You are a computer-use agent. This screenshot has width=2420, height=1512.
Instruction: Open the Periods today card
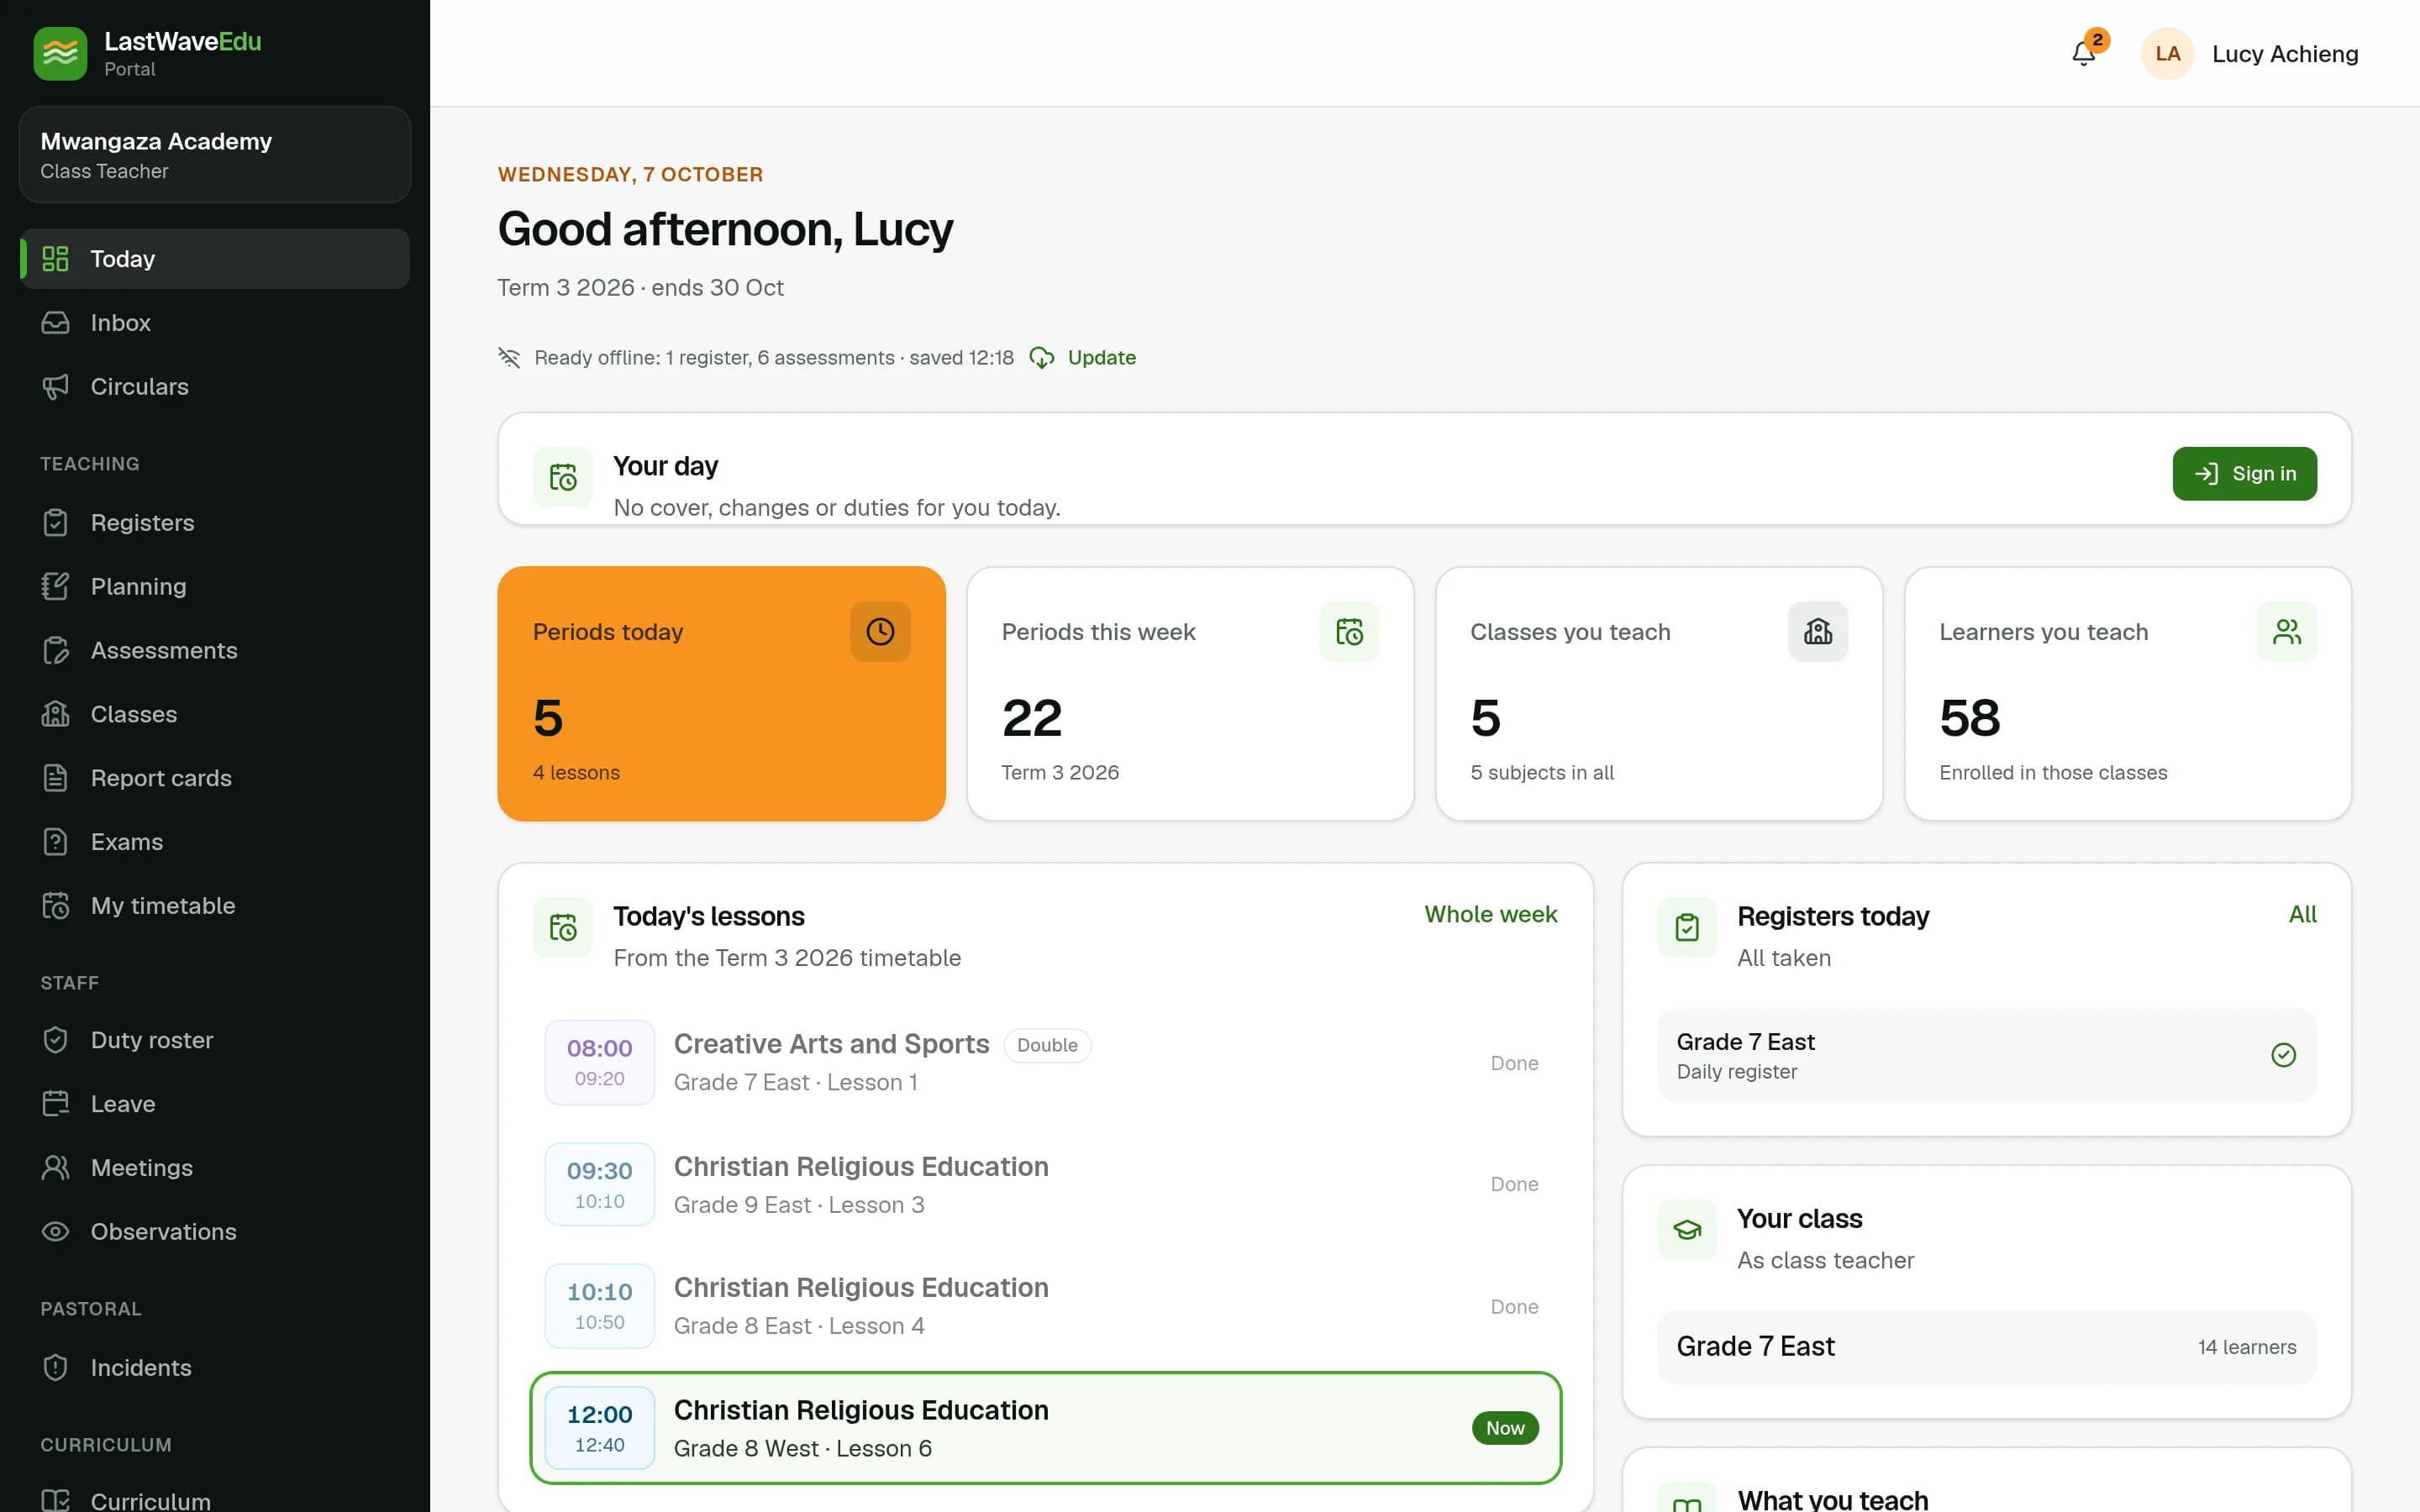pyautogui.click(x=721, y=694)
